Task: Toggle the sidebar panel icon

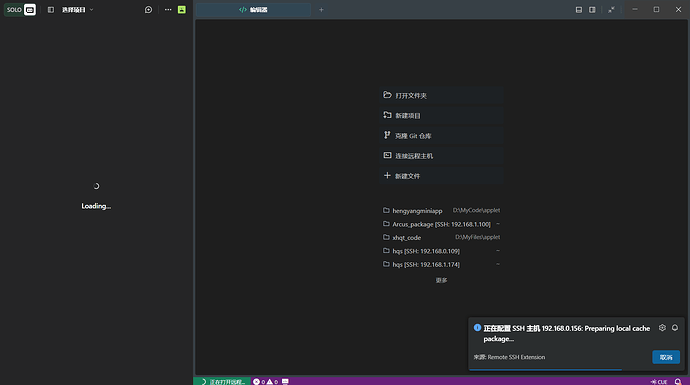Action: point(51,10)
